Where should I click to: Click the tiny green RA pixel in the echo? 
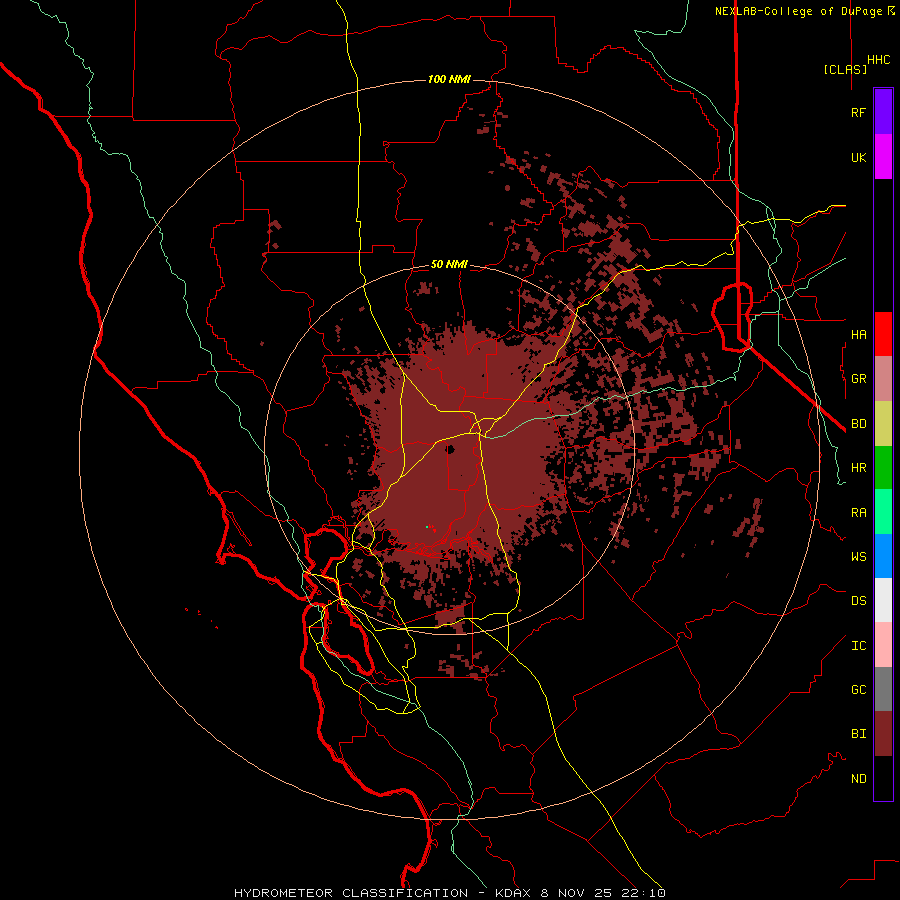(427, 526)
